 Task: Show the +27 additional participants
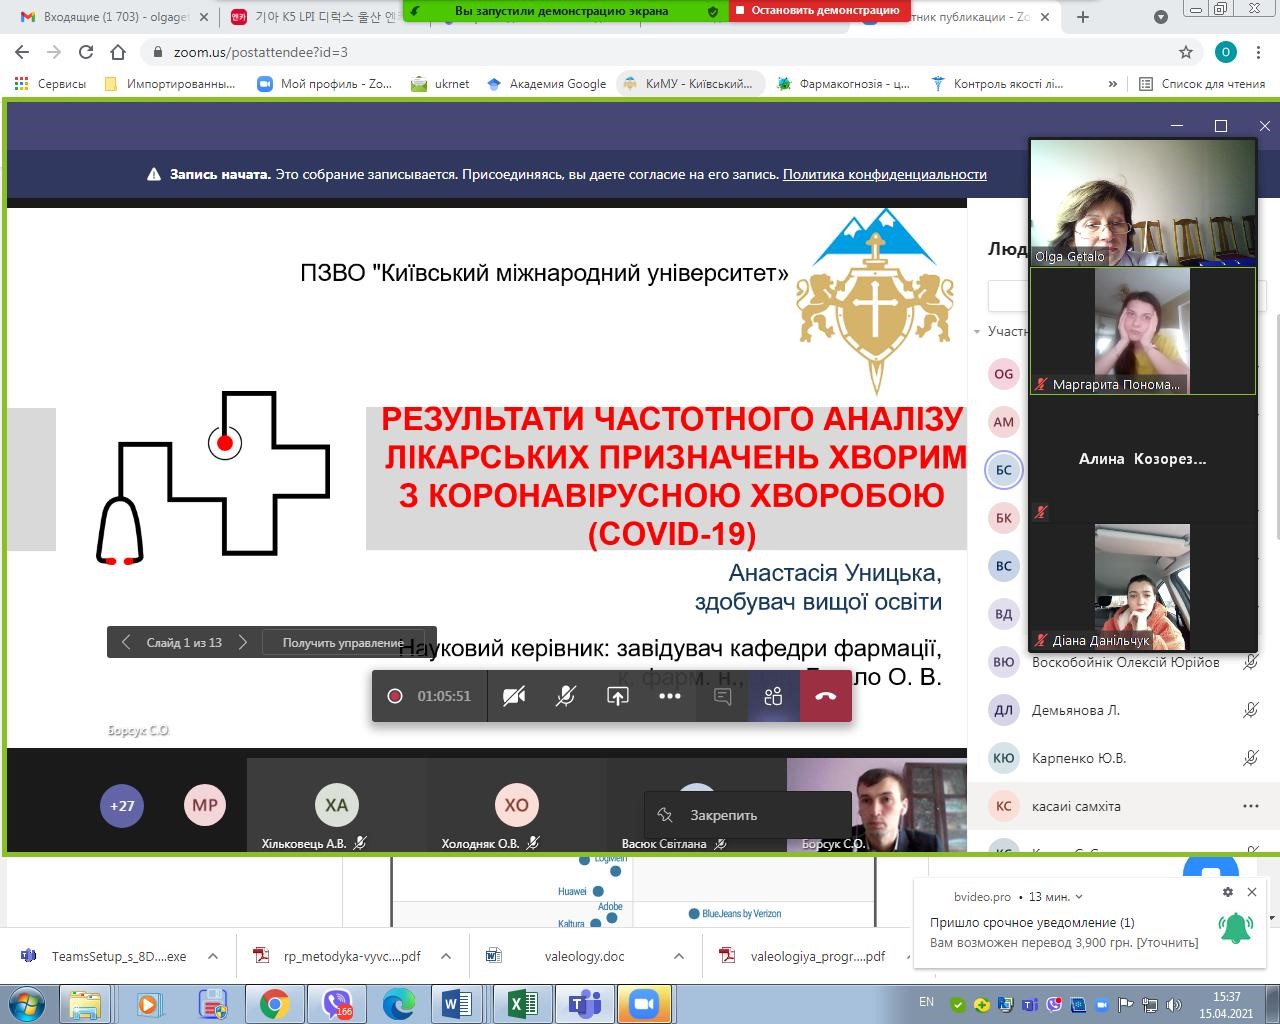tap(122, 805)
